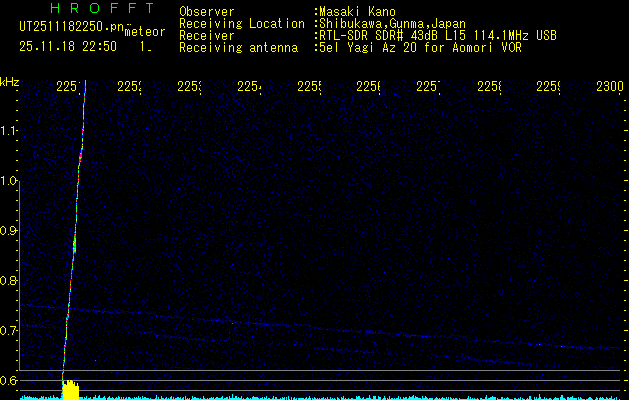Click the 25.11.18 22:50 timestamp

coord(68,46)
